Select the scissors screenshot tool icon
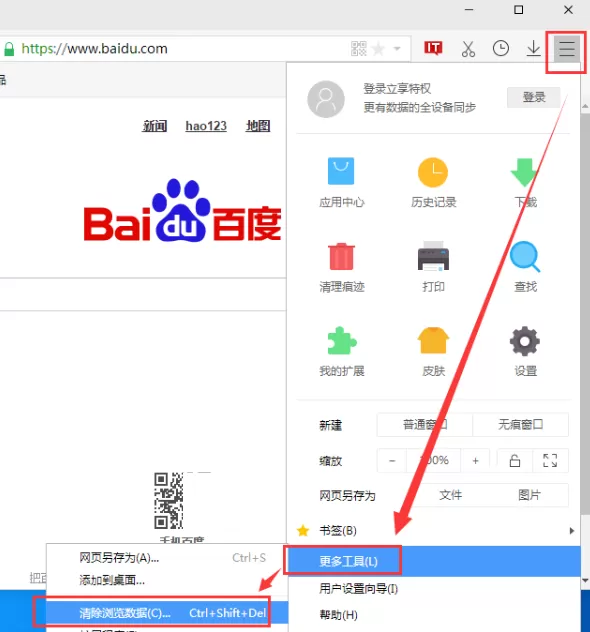The width and height of the screenshot is (590, 632). (468, 49)
